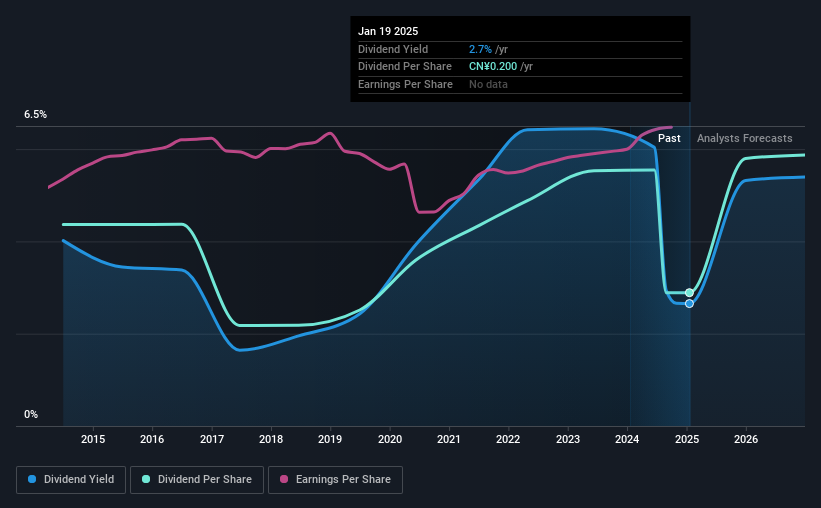Click the 2.7% dividend yield value
Screen dimensions: 821x508
coord(480,49)
